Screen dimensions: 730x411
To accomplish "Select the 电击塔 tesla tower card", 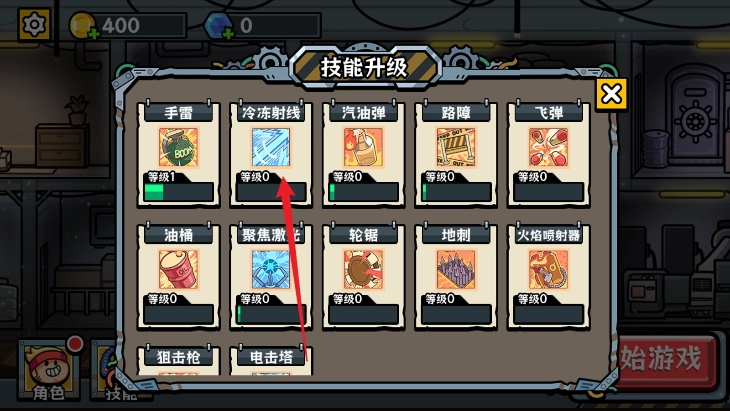I will click(x=271, y=361).
